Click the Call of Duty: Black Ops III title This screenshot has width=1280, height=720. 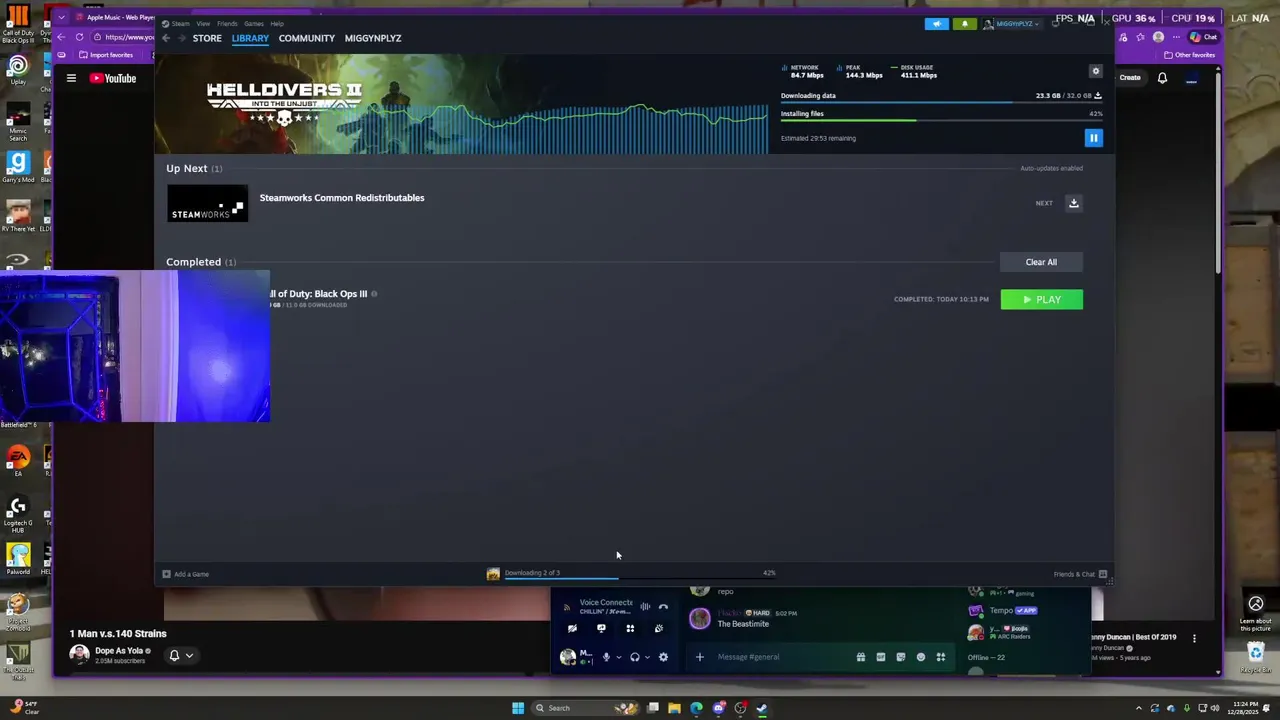coord(318,294)
